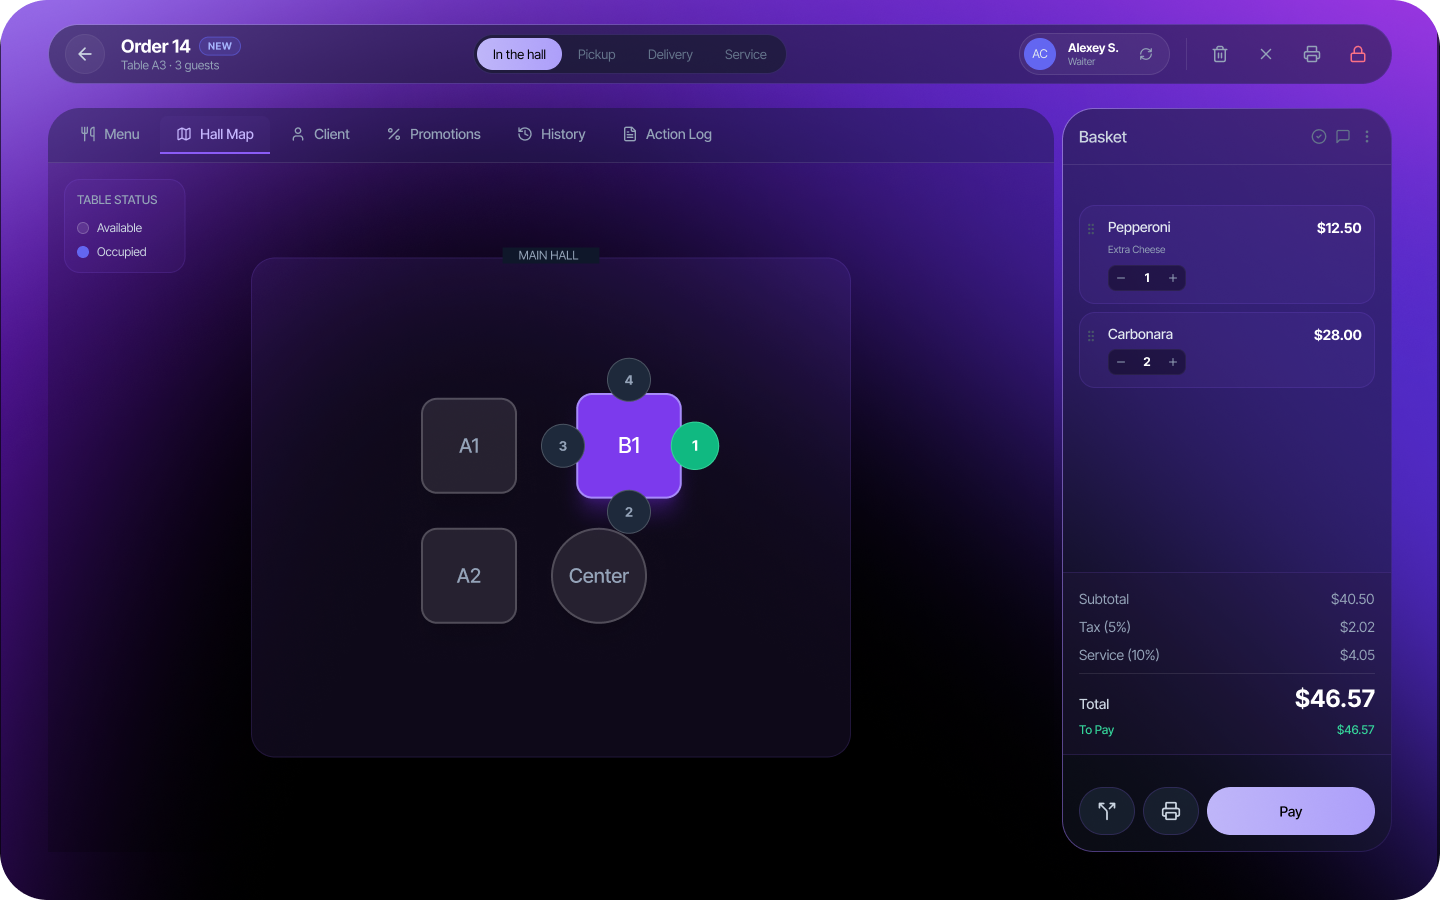This screenshot has width=1440, height=900.
Task: Click the Alexey S. waiter name
Action: [x=1093, y=48]
